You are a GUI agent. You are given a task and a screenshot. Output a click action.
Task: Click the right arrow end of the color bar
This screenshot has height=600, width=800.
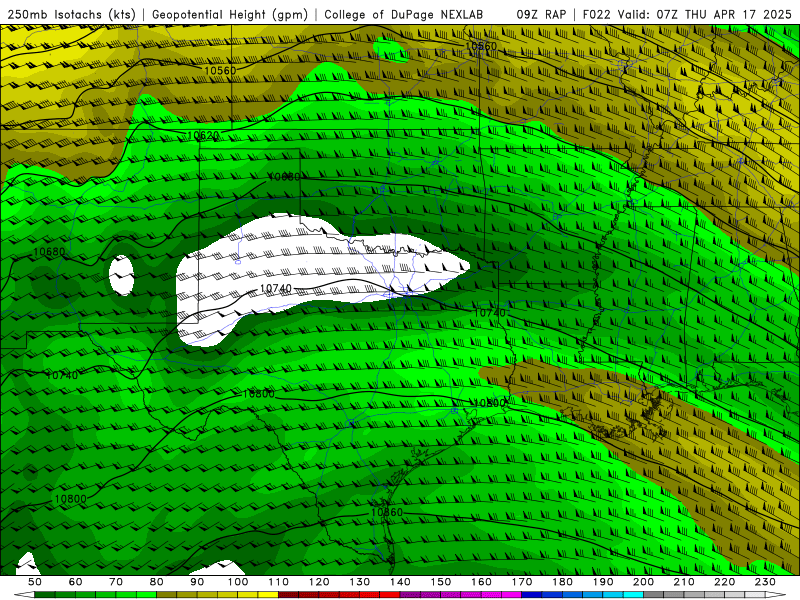[x=776, y=595]
